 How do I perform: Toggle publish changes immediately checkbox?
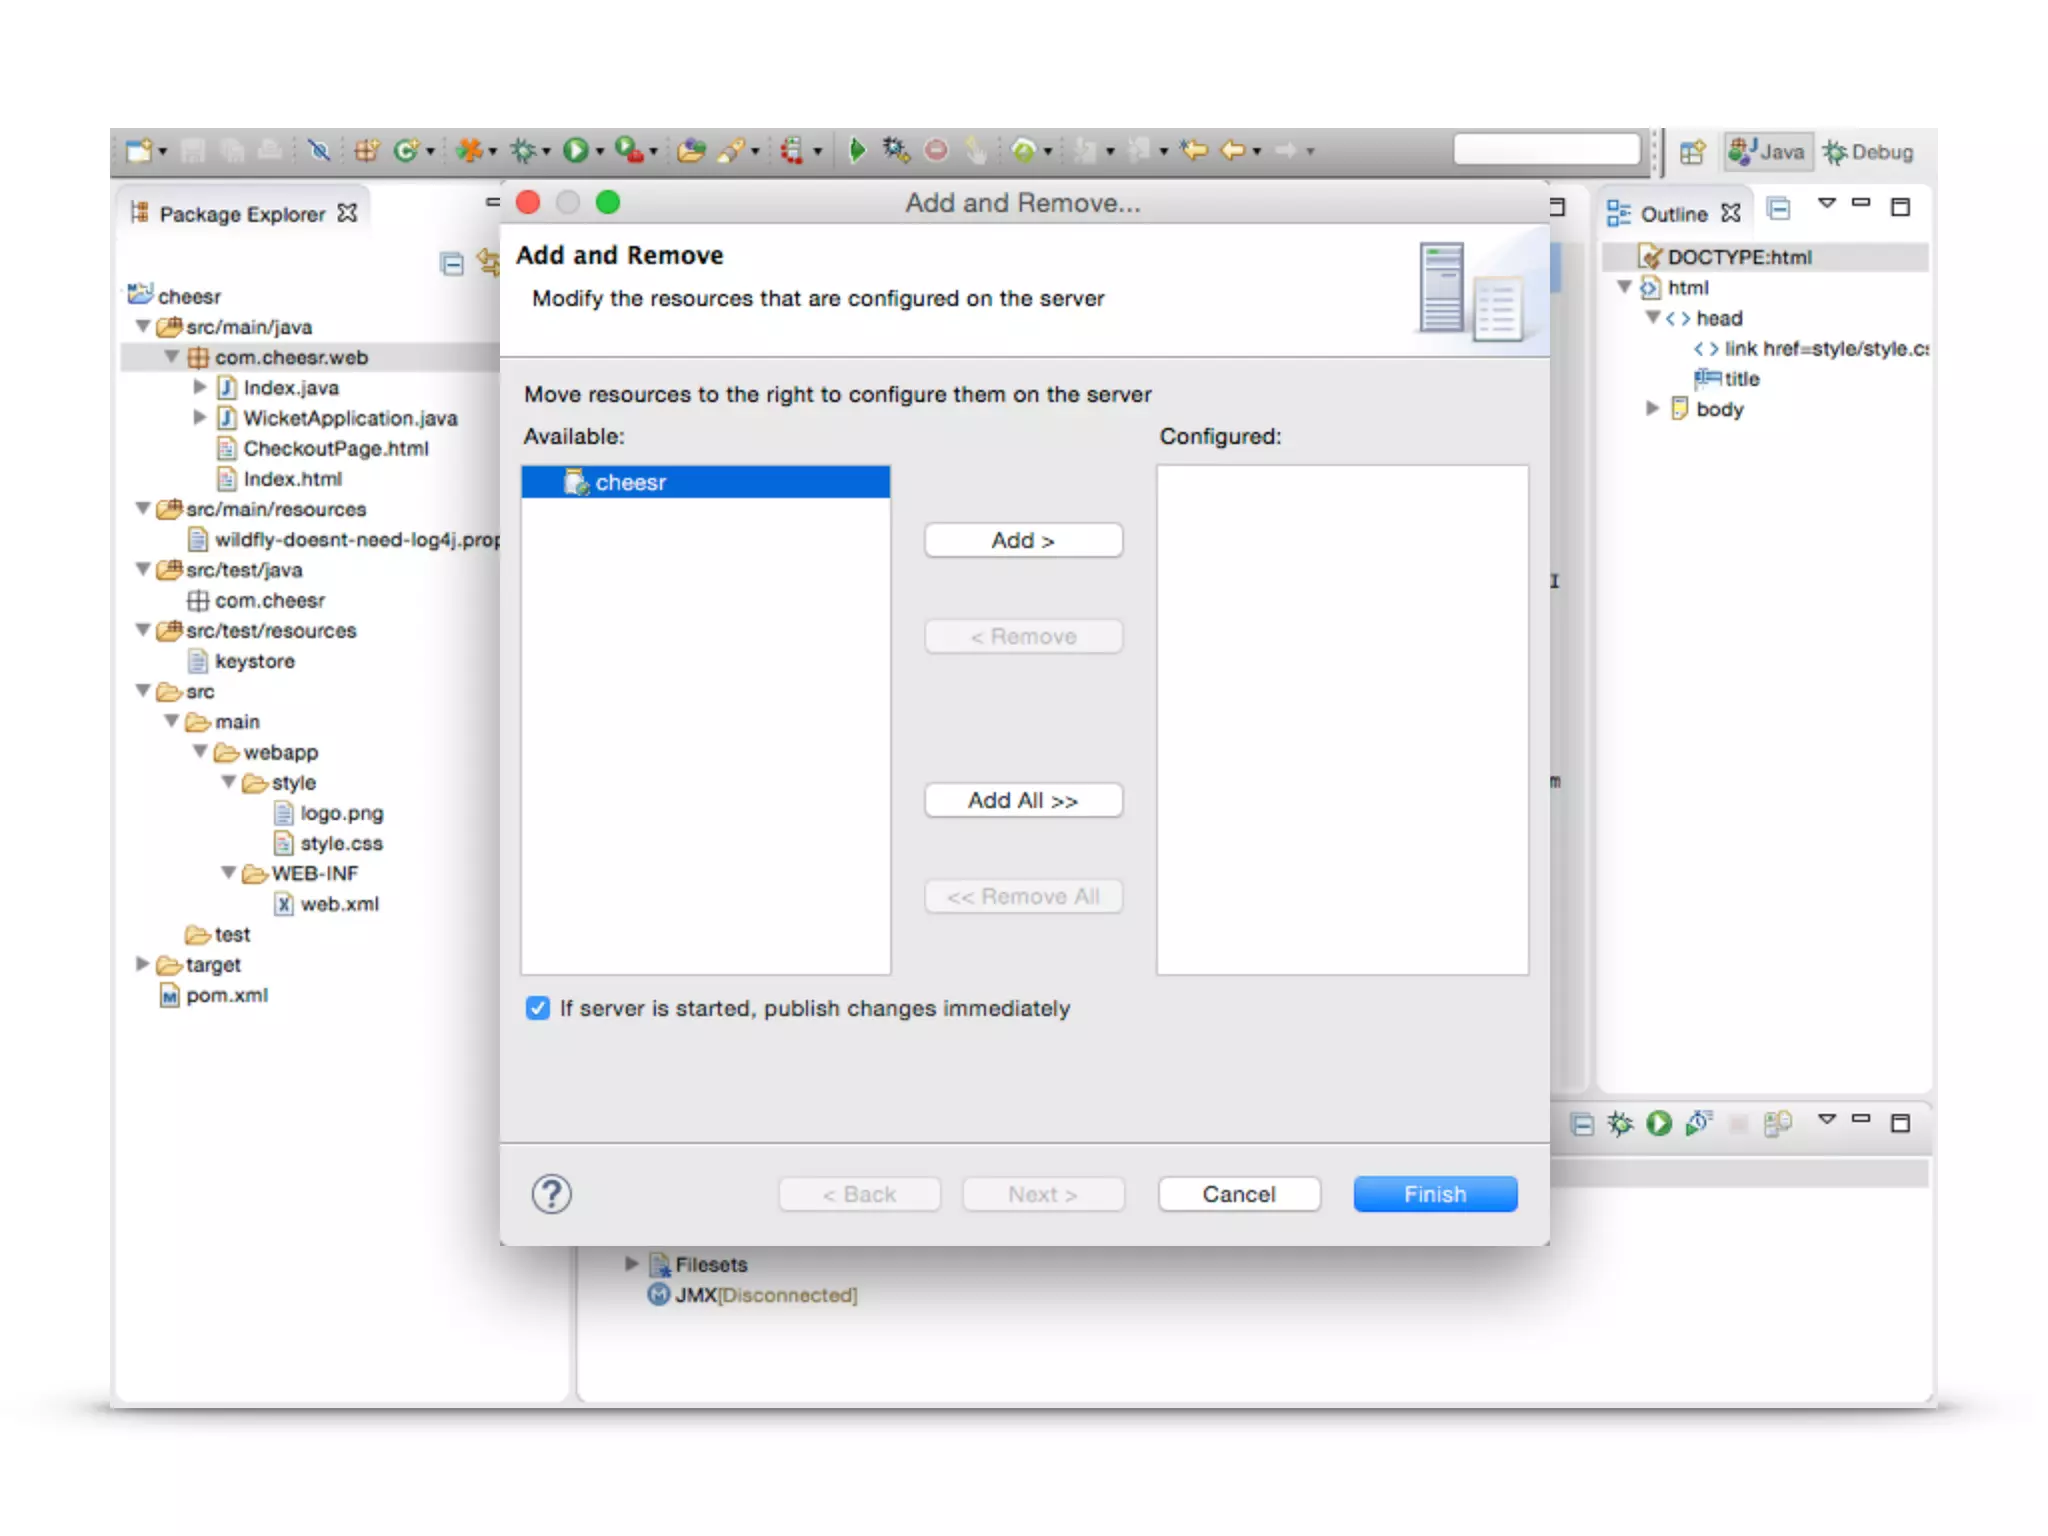pyautogui.click(x=538, y=1008)
